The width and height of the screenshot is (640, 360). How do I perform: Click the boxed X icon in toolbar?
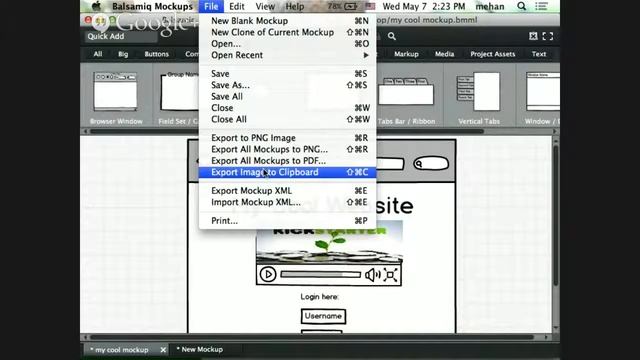(533, 36)
